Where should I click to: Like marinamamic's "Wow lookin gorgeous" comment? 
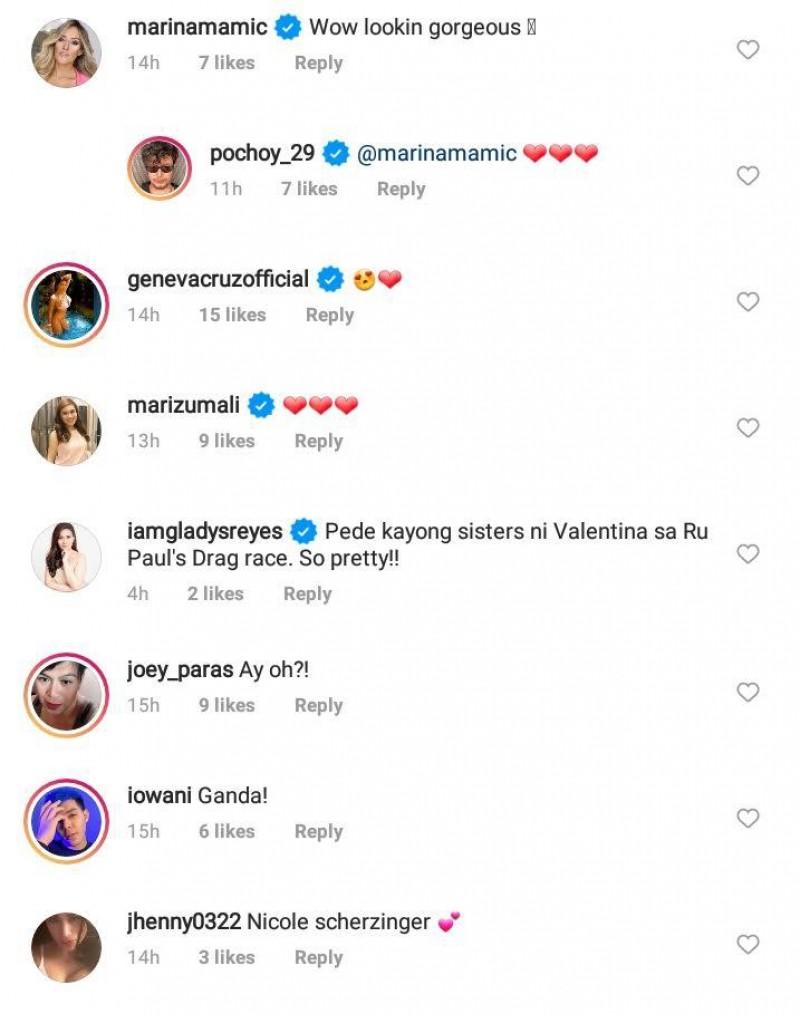coord(748,49)
